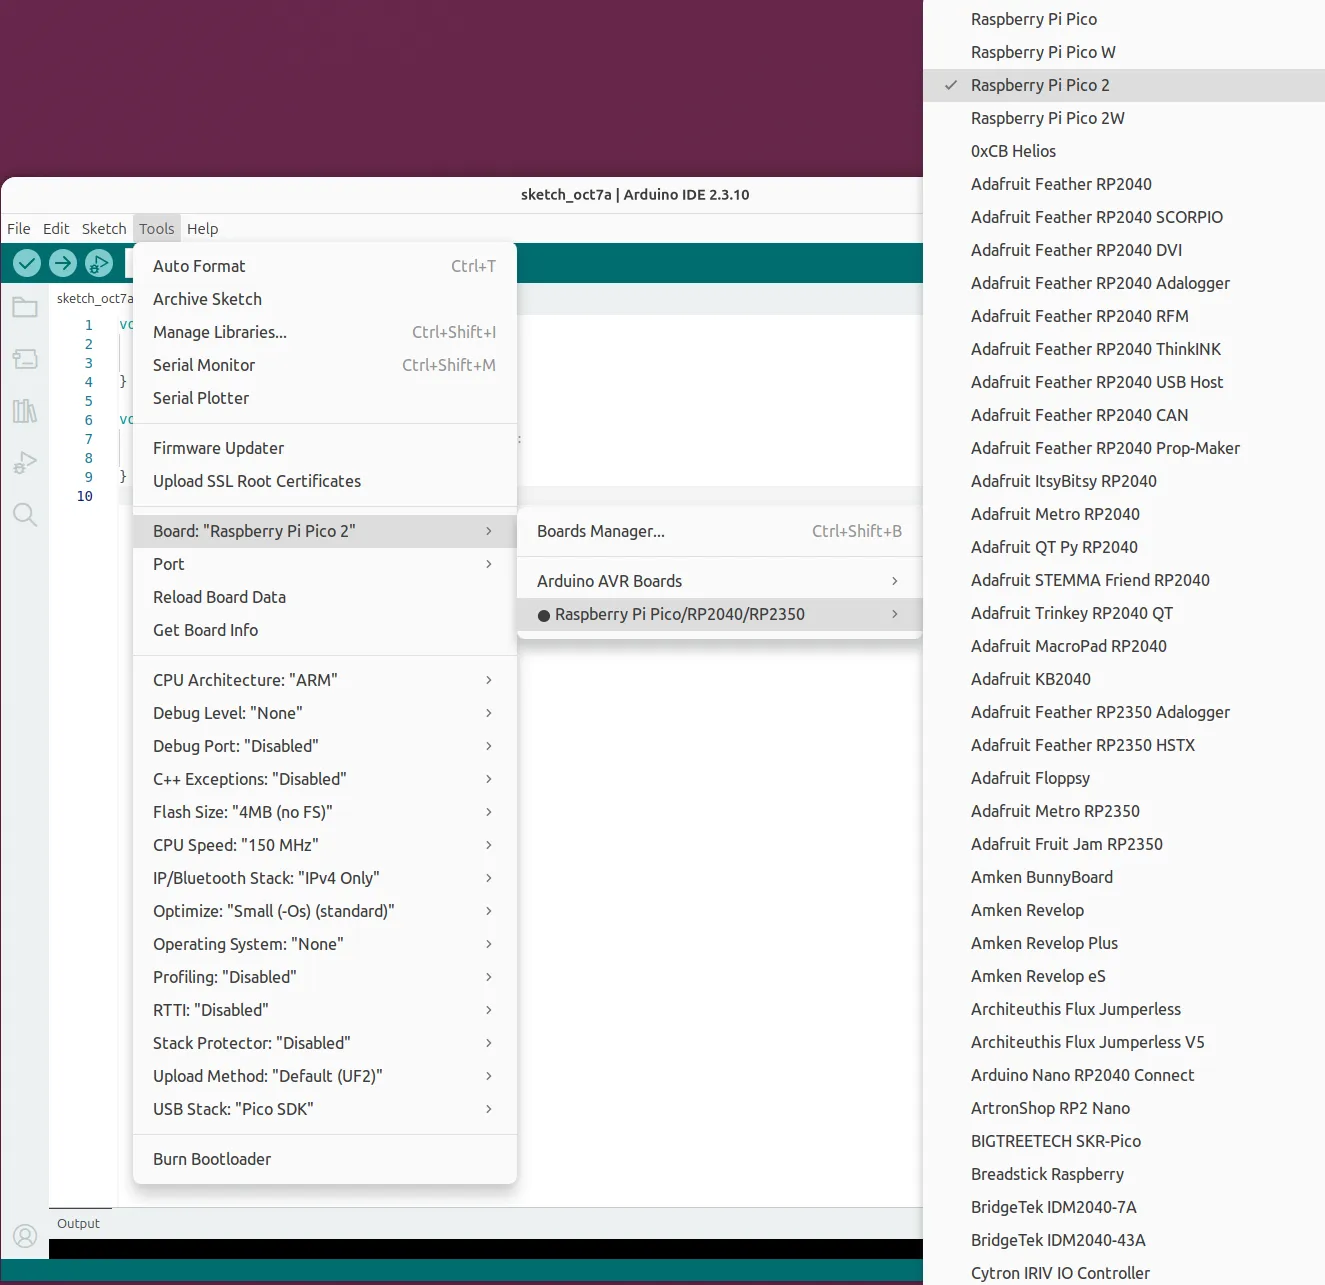Click Boards Manager... in submenu
Viewport: 1325px width, 1285px height.
[x=719, y=531]
